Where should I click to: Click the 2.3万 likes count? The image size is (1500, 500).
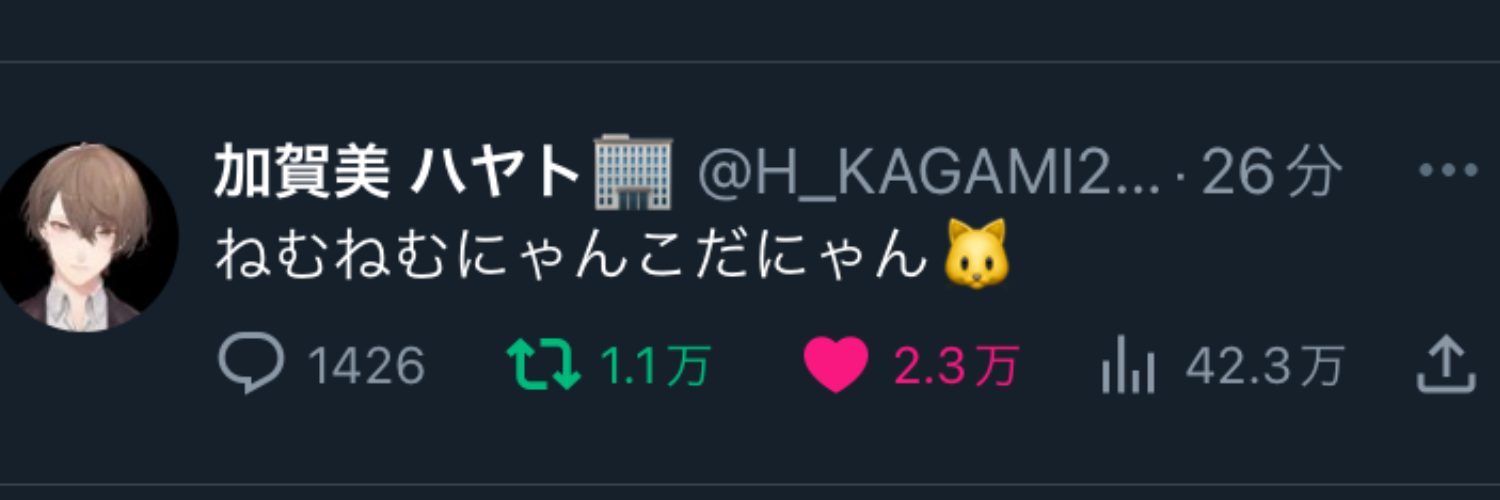[955, 367]
